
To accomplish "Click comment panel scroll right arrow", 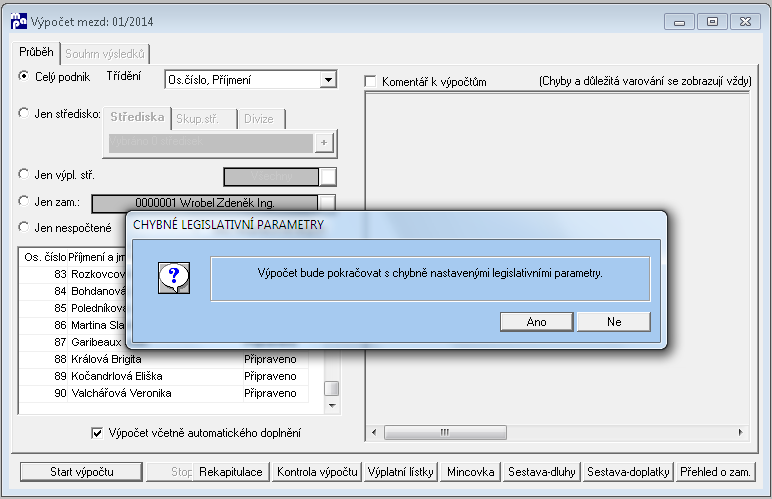I will (x=740, y=432).
